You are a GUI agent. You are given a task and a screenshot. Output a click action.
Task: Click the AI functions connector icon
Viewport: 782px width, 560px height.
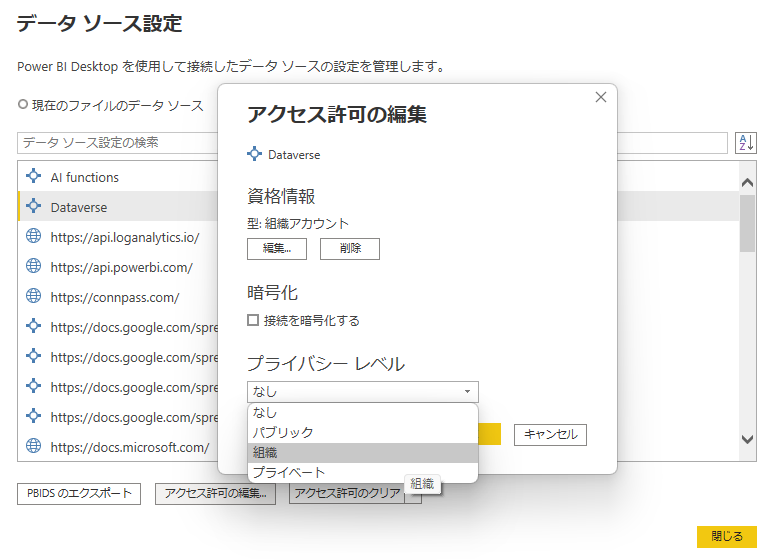point(33,177)
